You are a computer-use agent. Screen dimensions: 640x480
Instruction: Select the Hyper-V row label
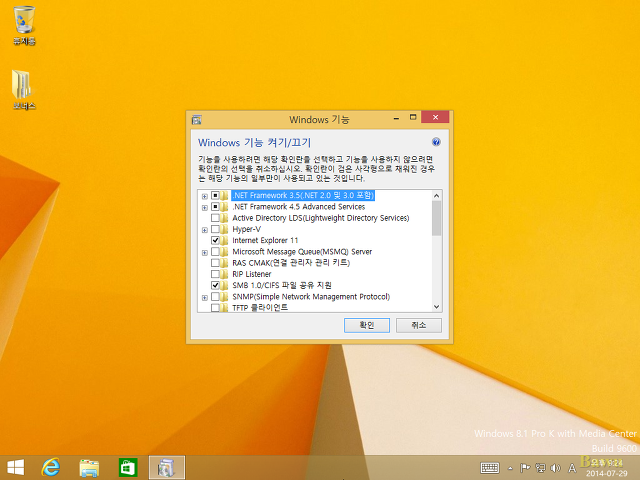point(247,229)
